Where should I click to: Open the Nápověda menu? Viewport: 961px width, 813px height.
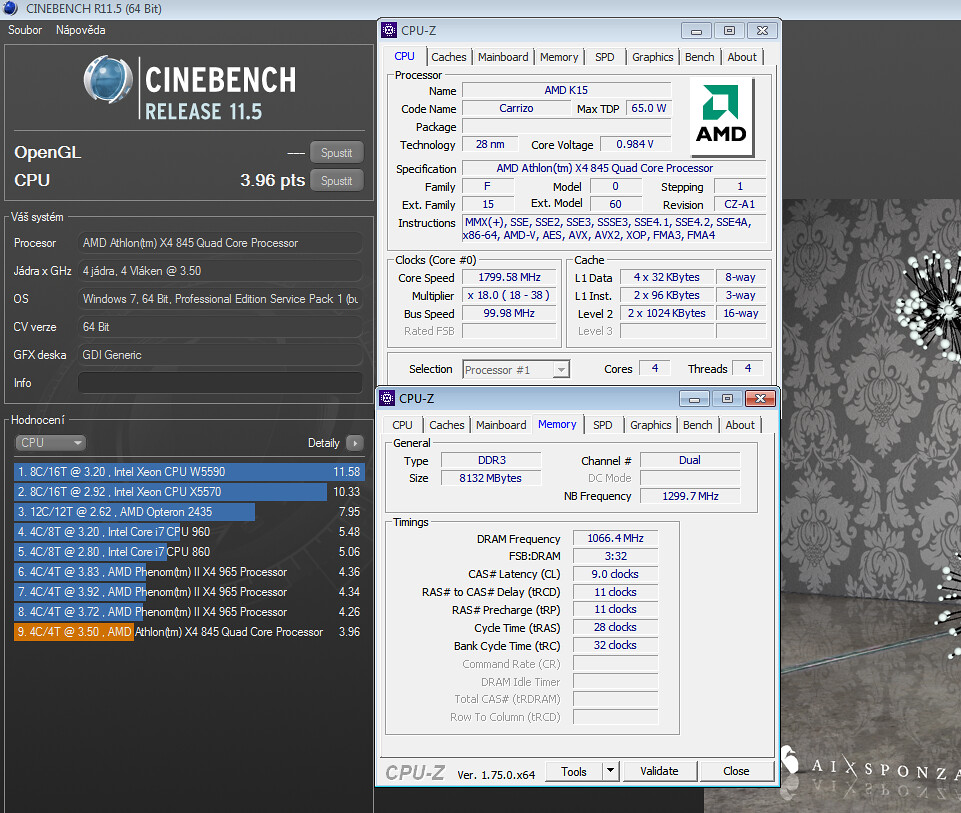(x=80, y=29)
